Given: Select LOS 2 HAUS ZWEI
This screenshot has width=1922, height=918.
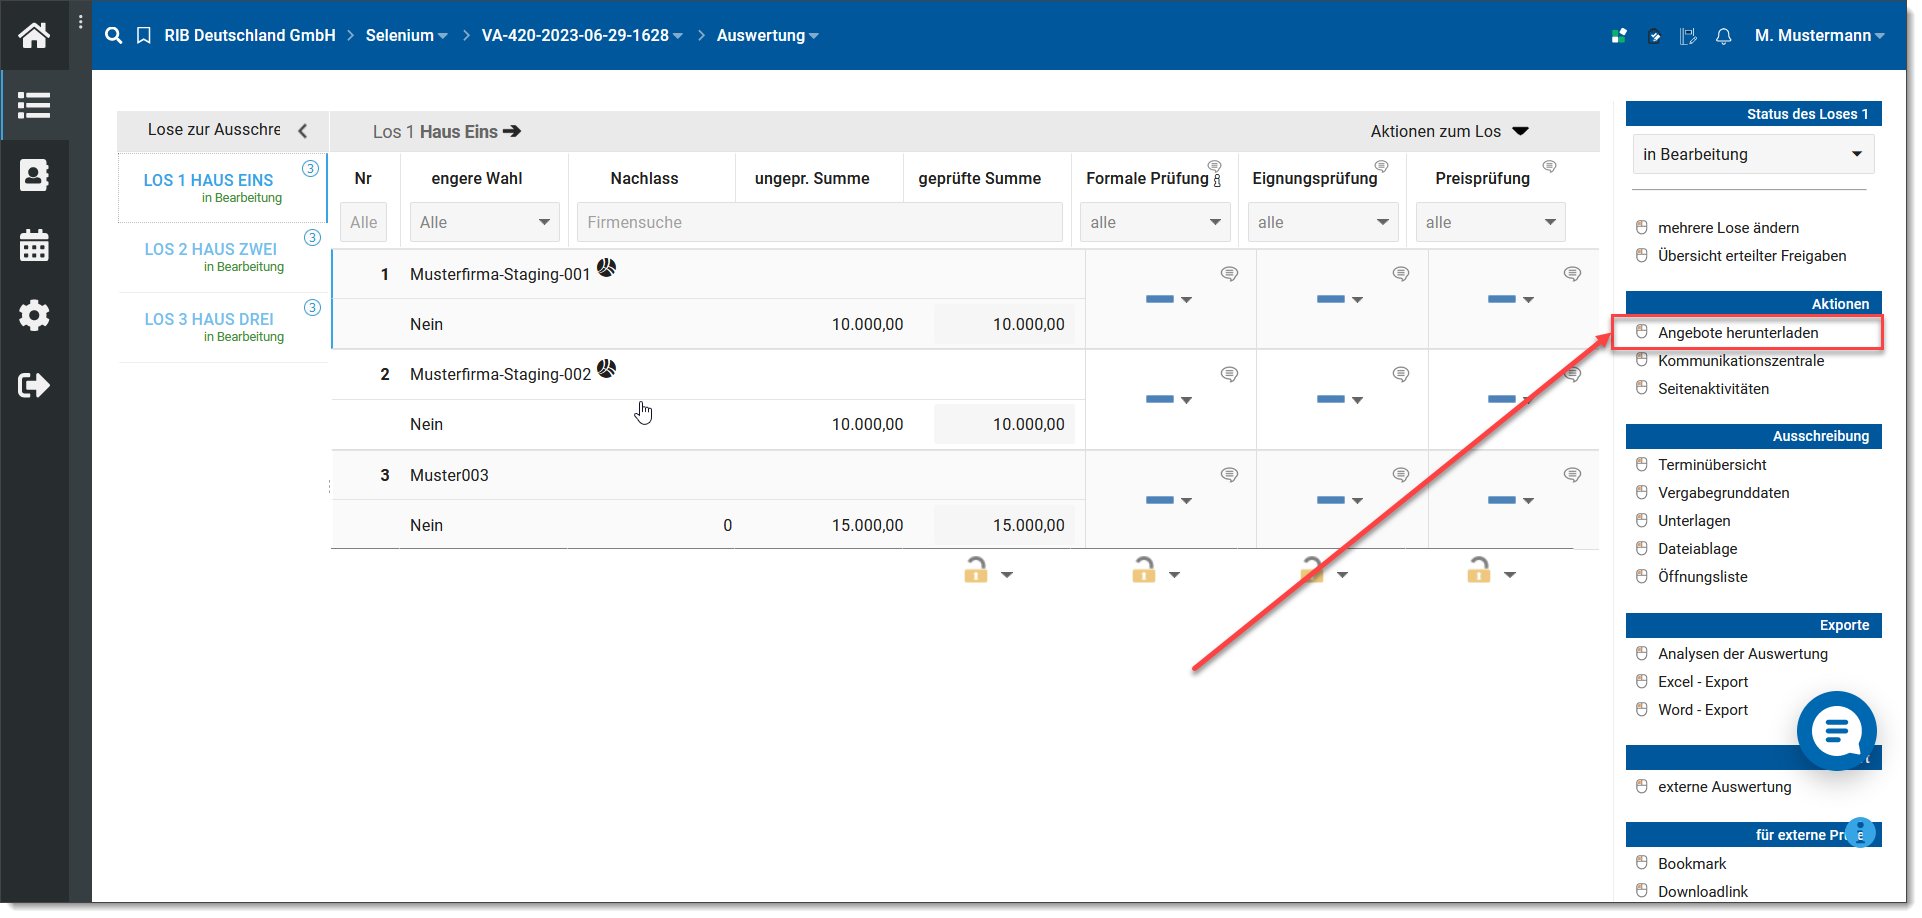Looking at the screenshot, I should point(223,257).
